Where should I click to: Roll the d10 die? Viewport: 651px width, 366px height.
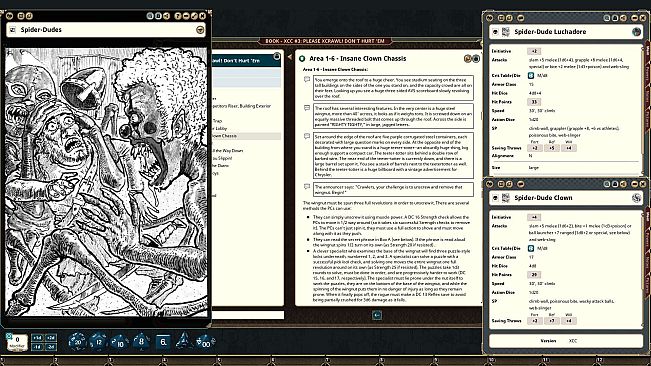pos(120,342)
